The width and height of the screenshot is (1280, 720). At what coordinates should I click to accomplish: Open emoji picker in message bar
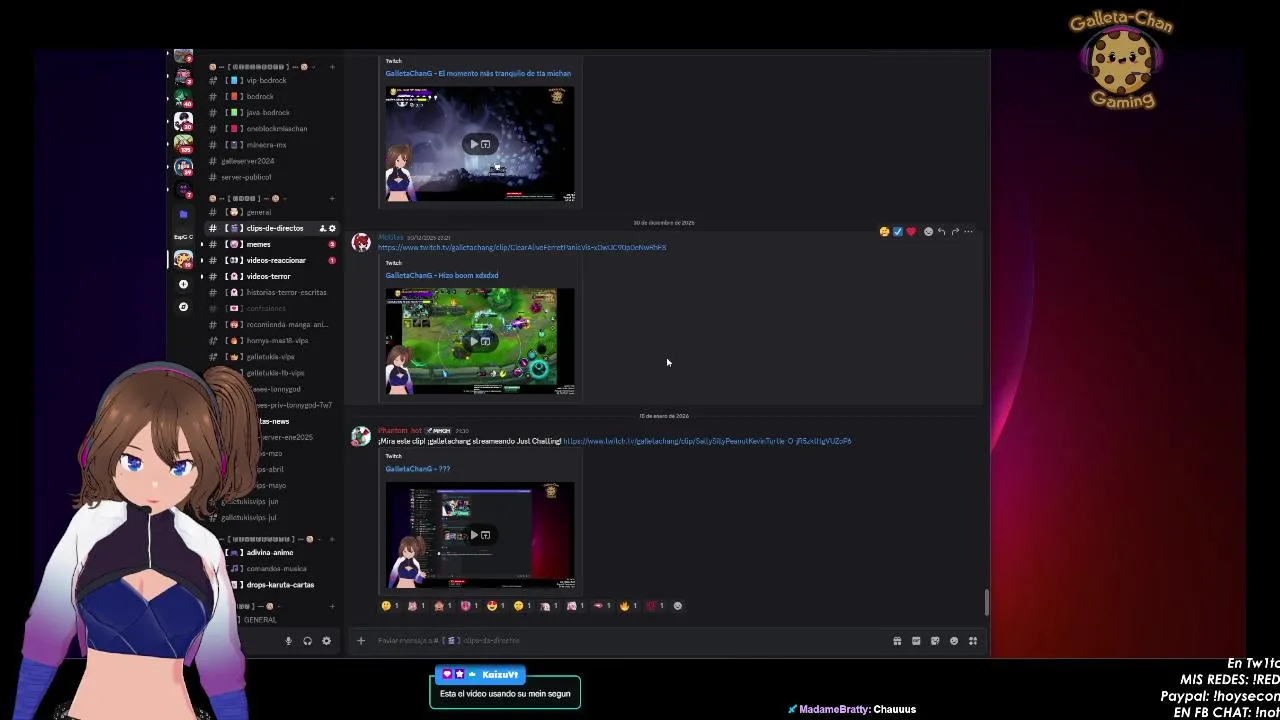click(x=954, y=641)
